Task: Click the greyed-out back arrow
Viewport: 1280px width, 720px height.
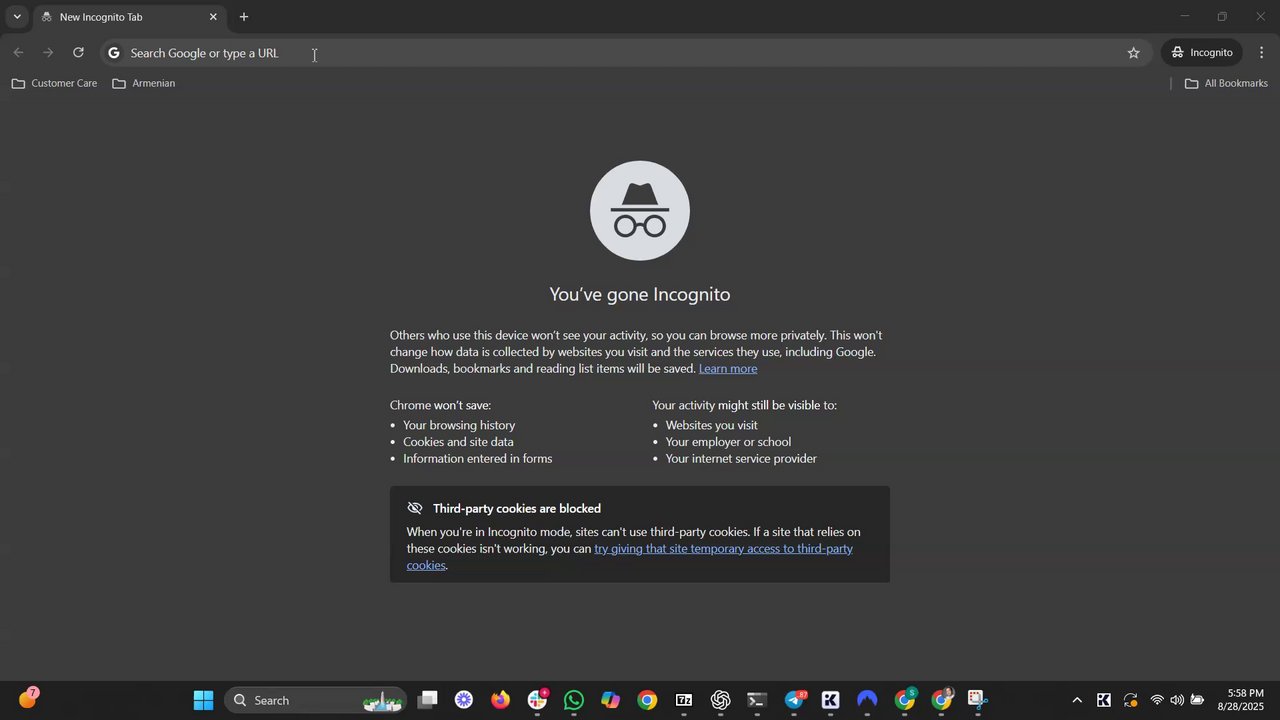Action: point(18,53)
